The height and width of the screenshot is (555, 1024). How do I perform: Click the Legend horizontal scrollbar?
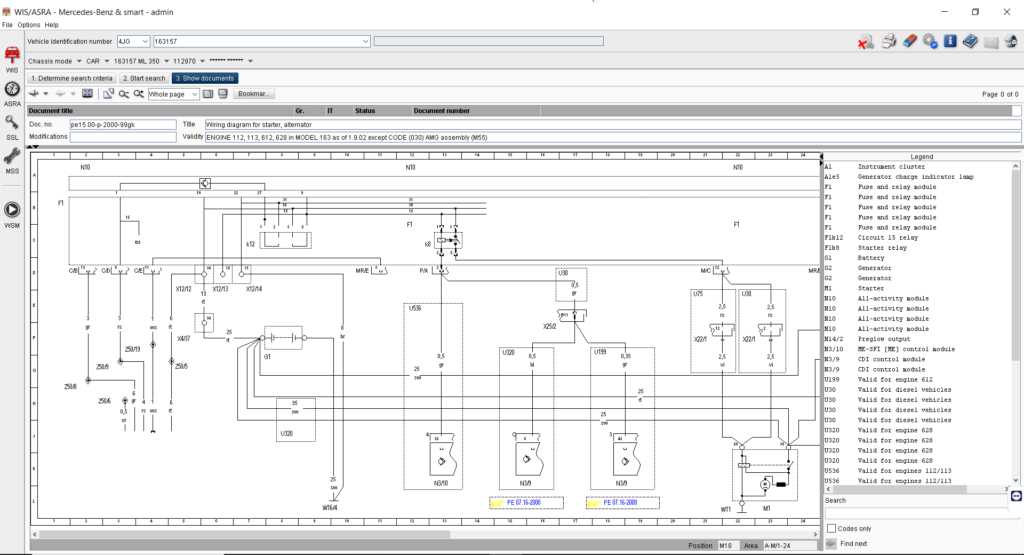click(918, 489)
